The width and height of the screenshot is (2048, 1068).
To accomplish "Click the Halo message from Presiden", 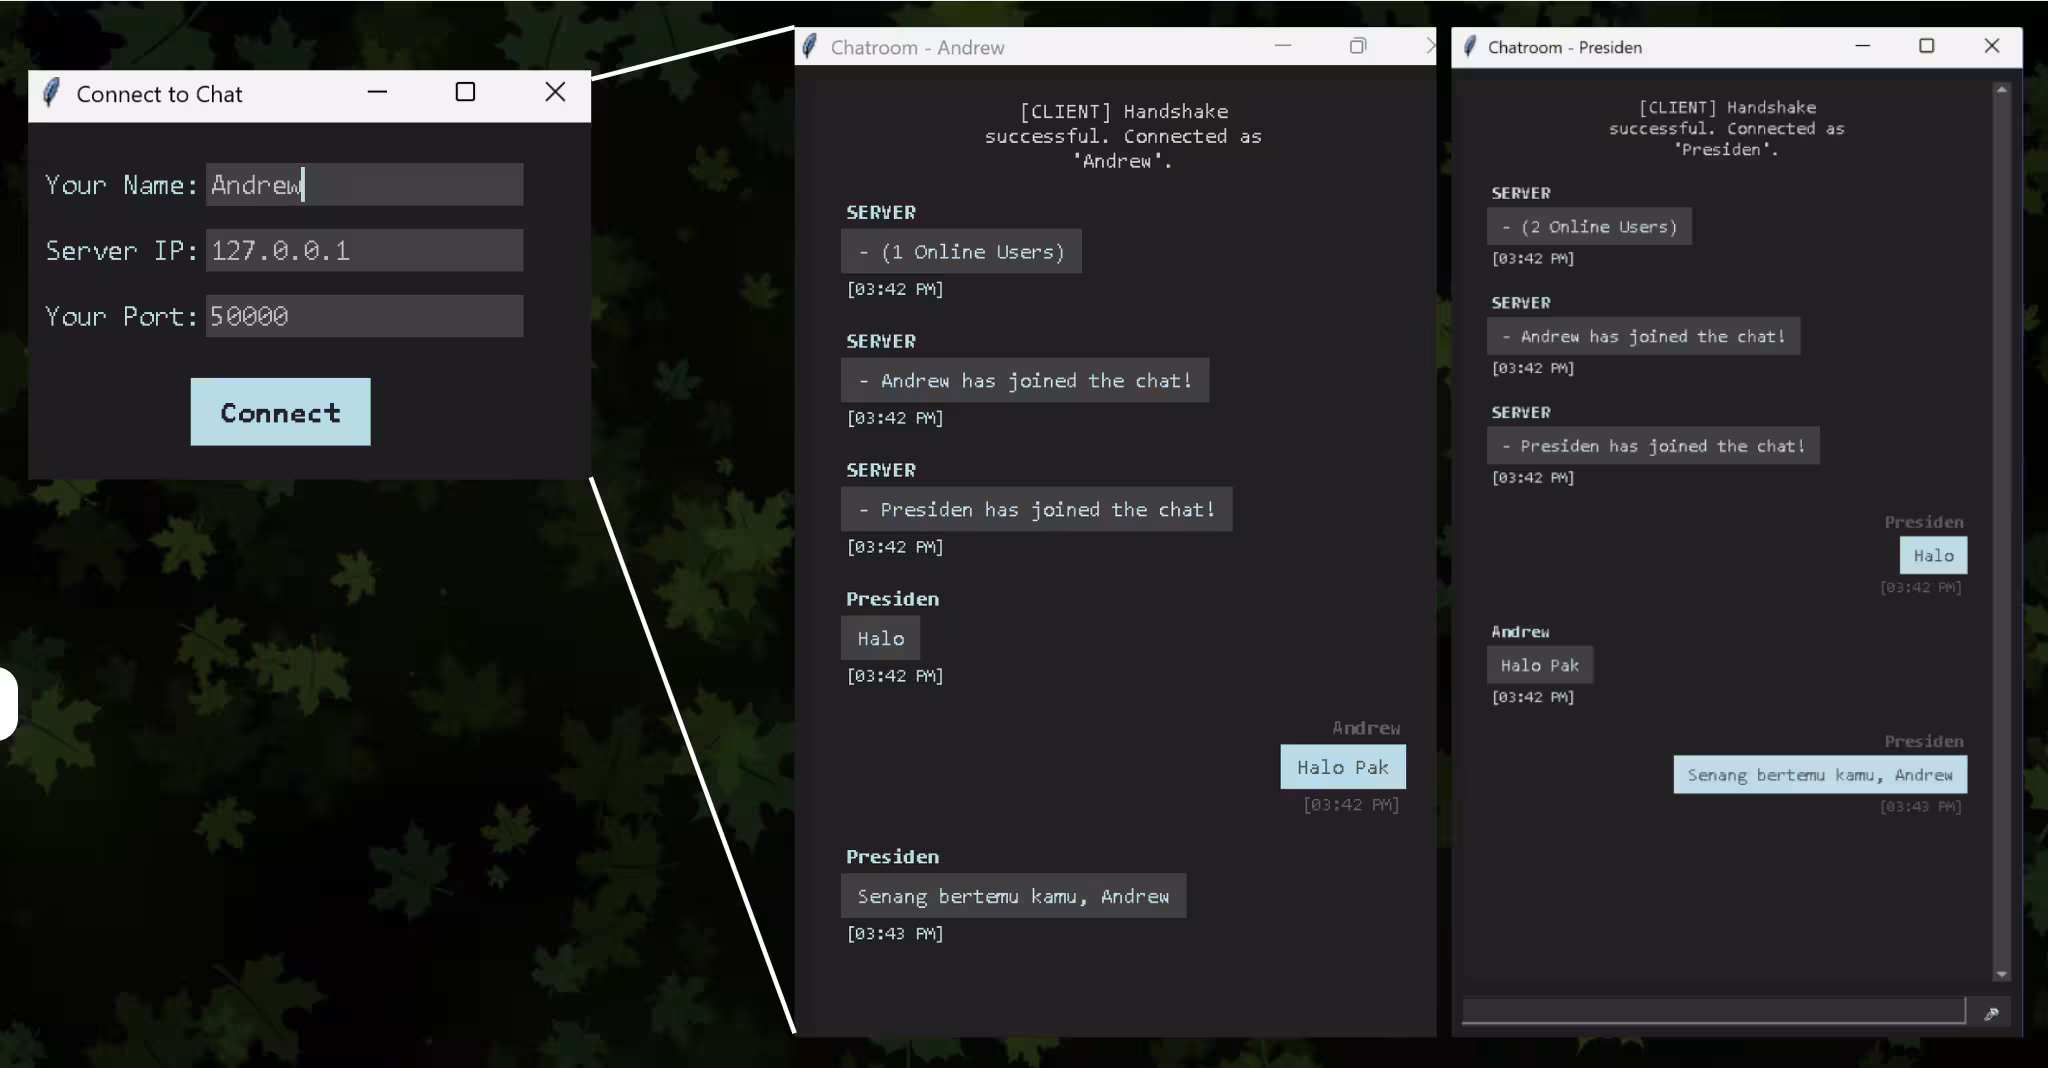I will [x=878, y=637].
